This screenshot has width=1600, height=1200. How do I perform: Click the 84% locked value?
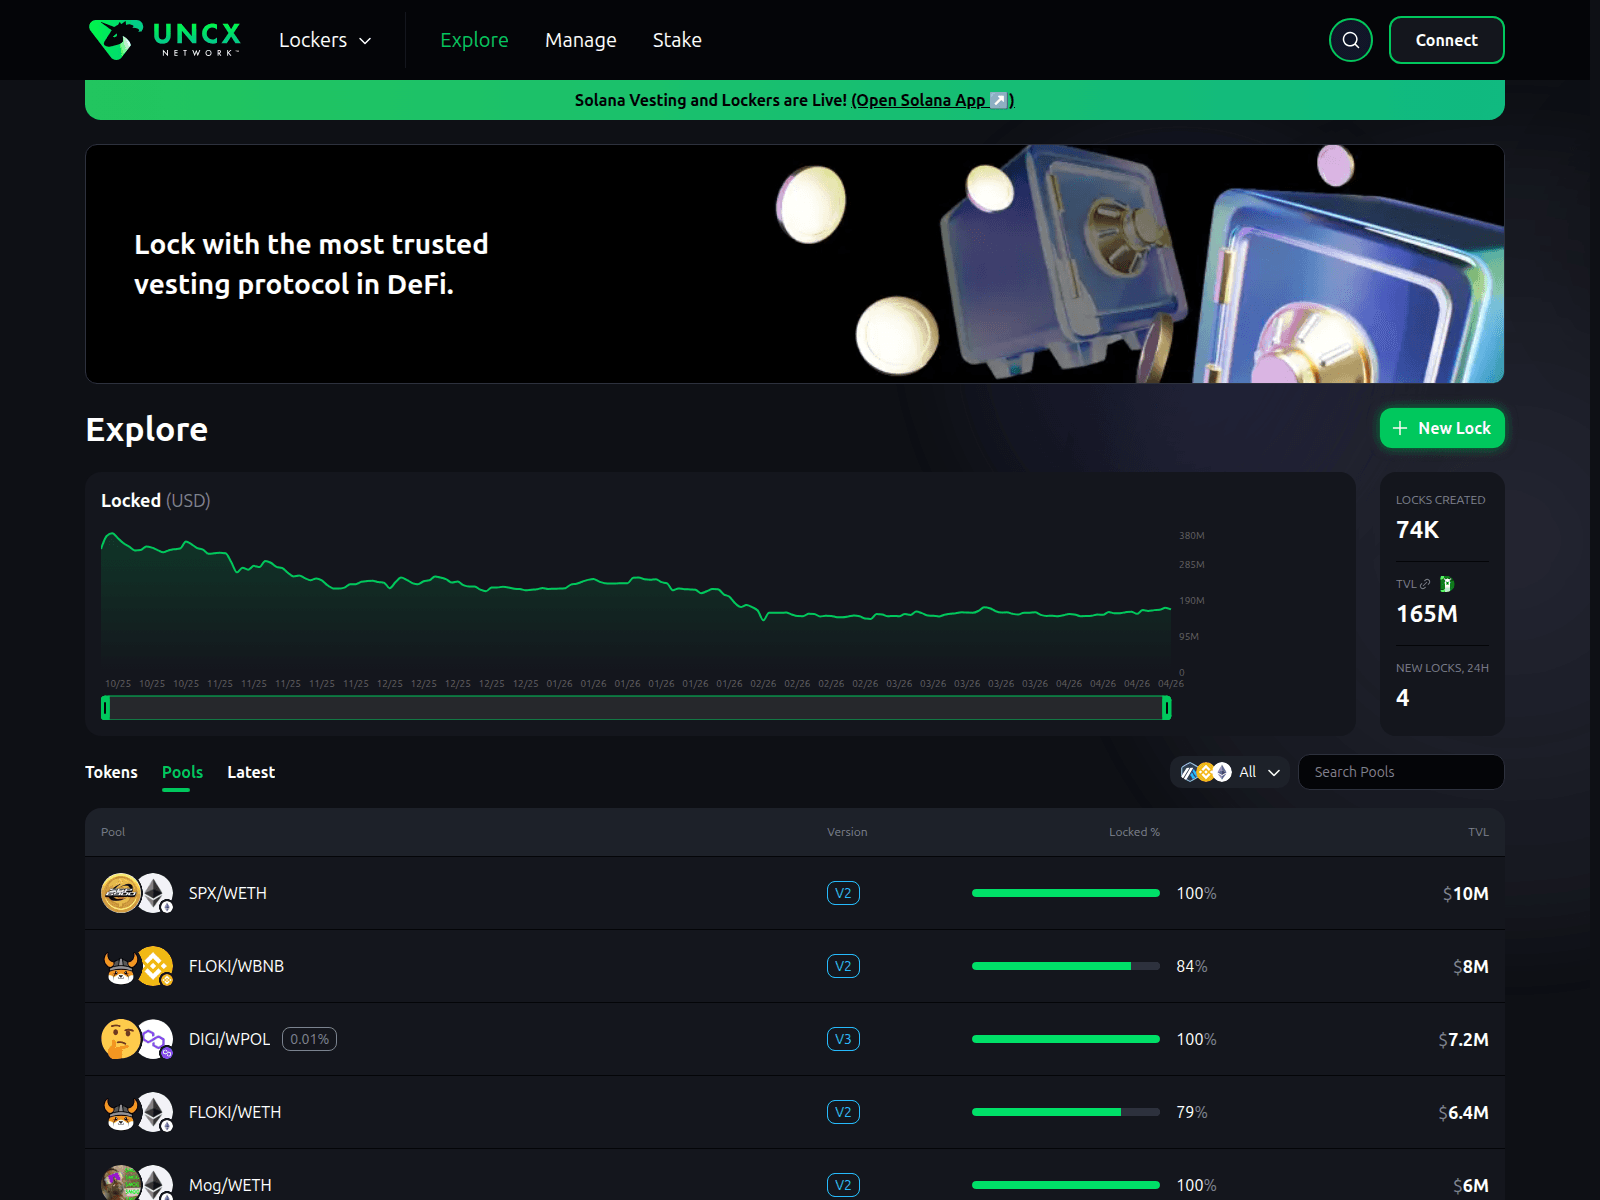1192,966
